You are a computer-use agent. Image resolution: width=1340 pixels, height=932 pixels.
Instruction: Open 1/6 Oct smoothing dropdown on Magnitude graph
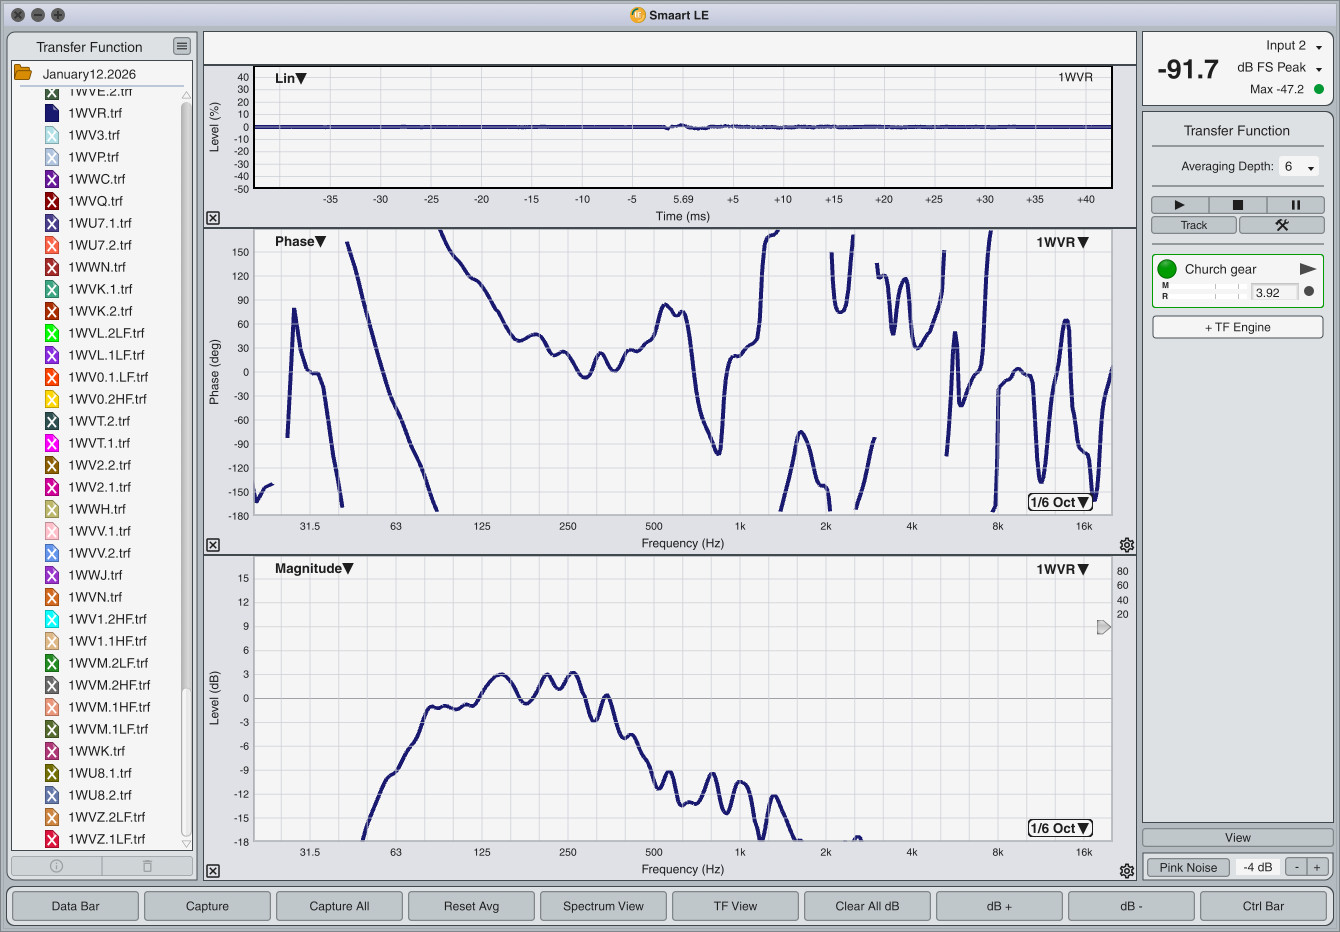pos(1060,828)
